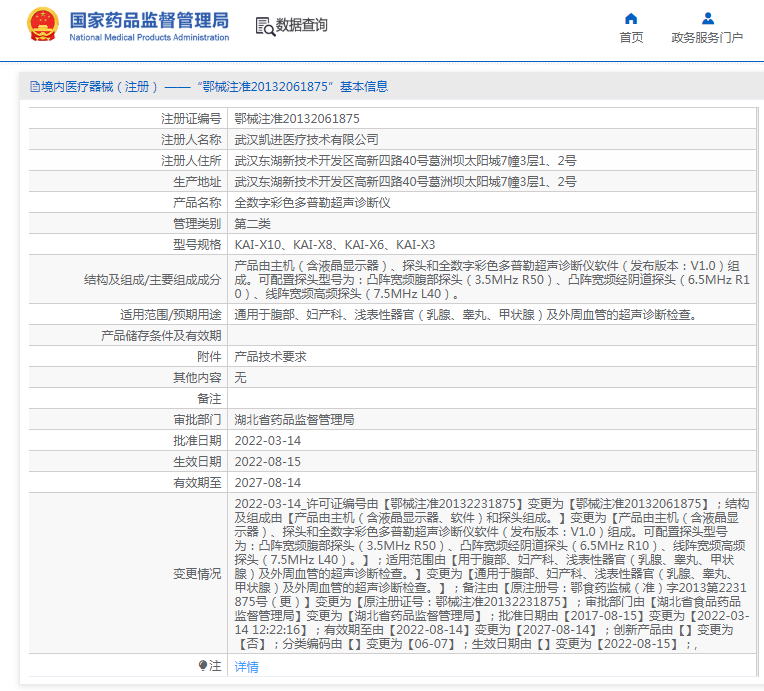Click the 注册人名称 row label

click(x=191, y=139)
